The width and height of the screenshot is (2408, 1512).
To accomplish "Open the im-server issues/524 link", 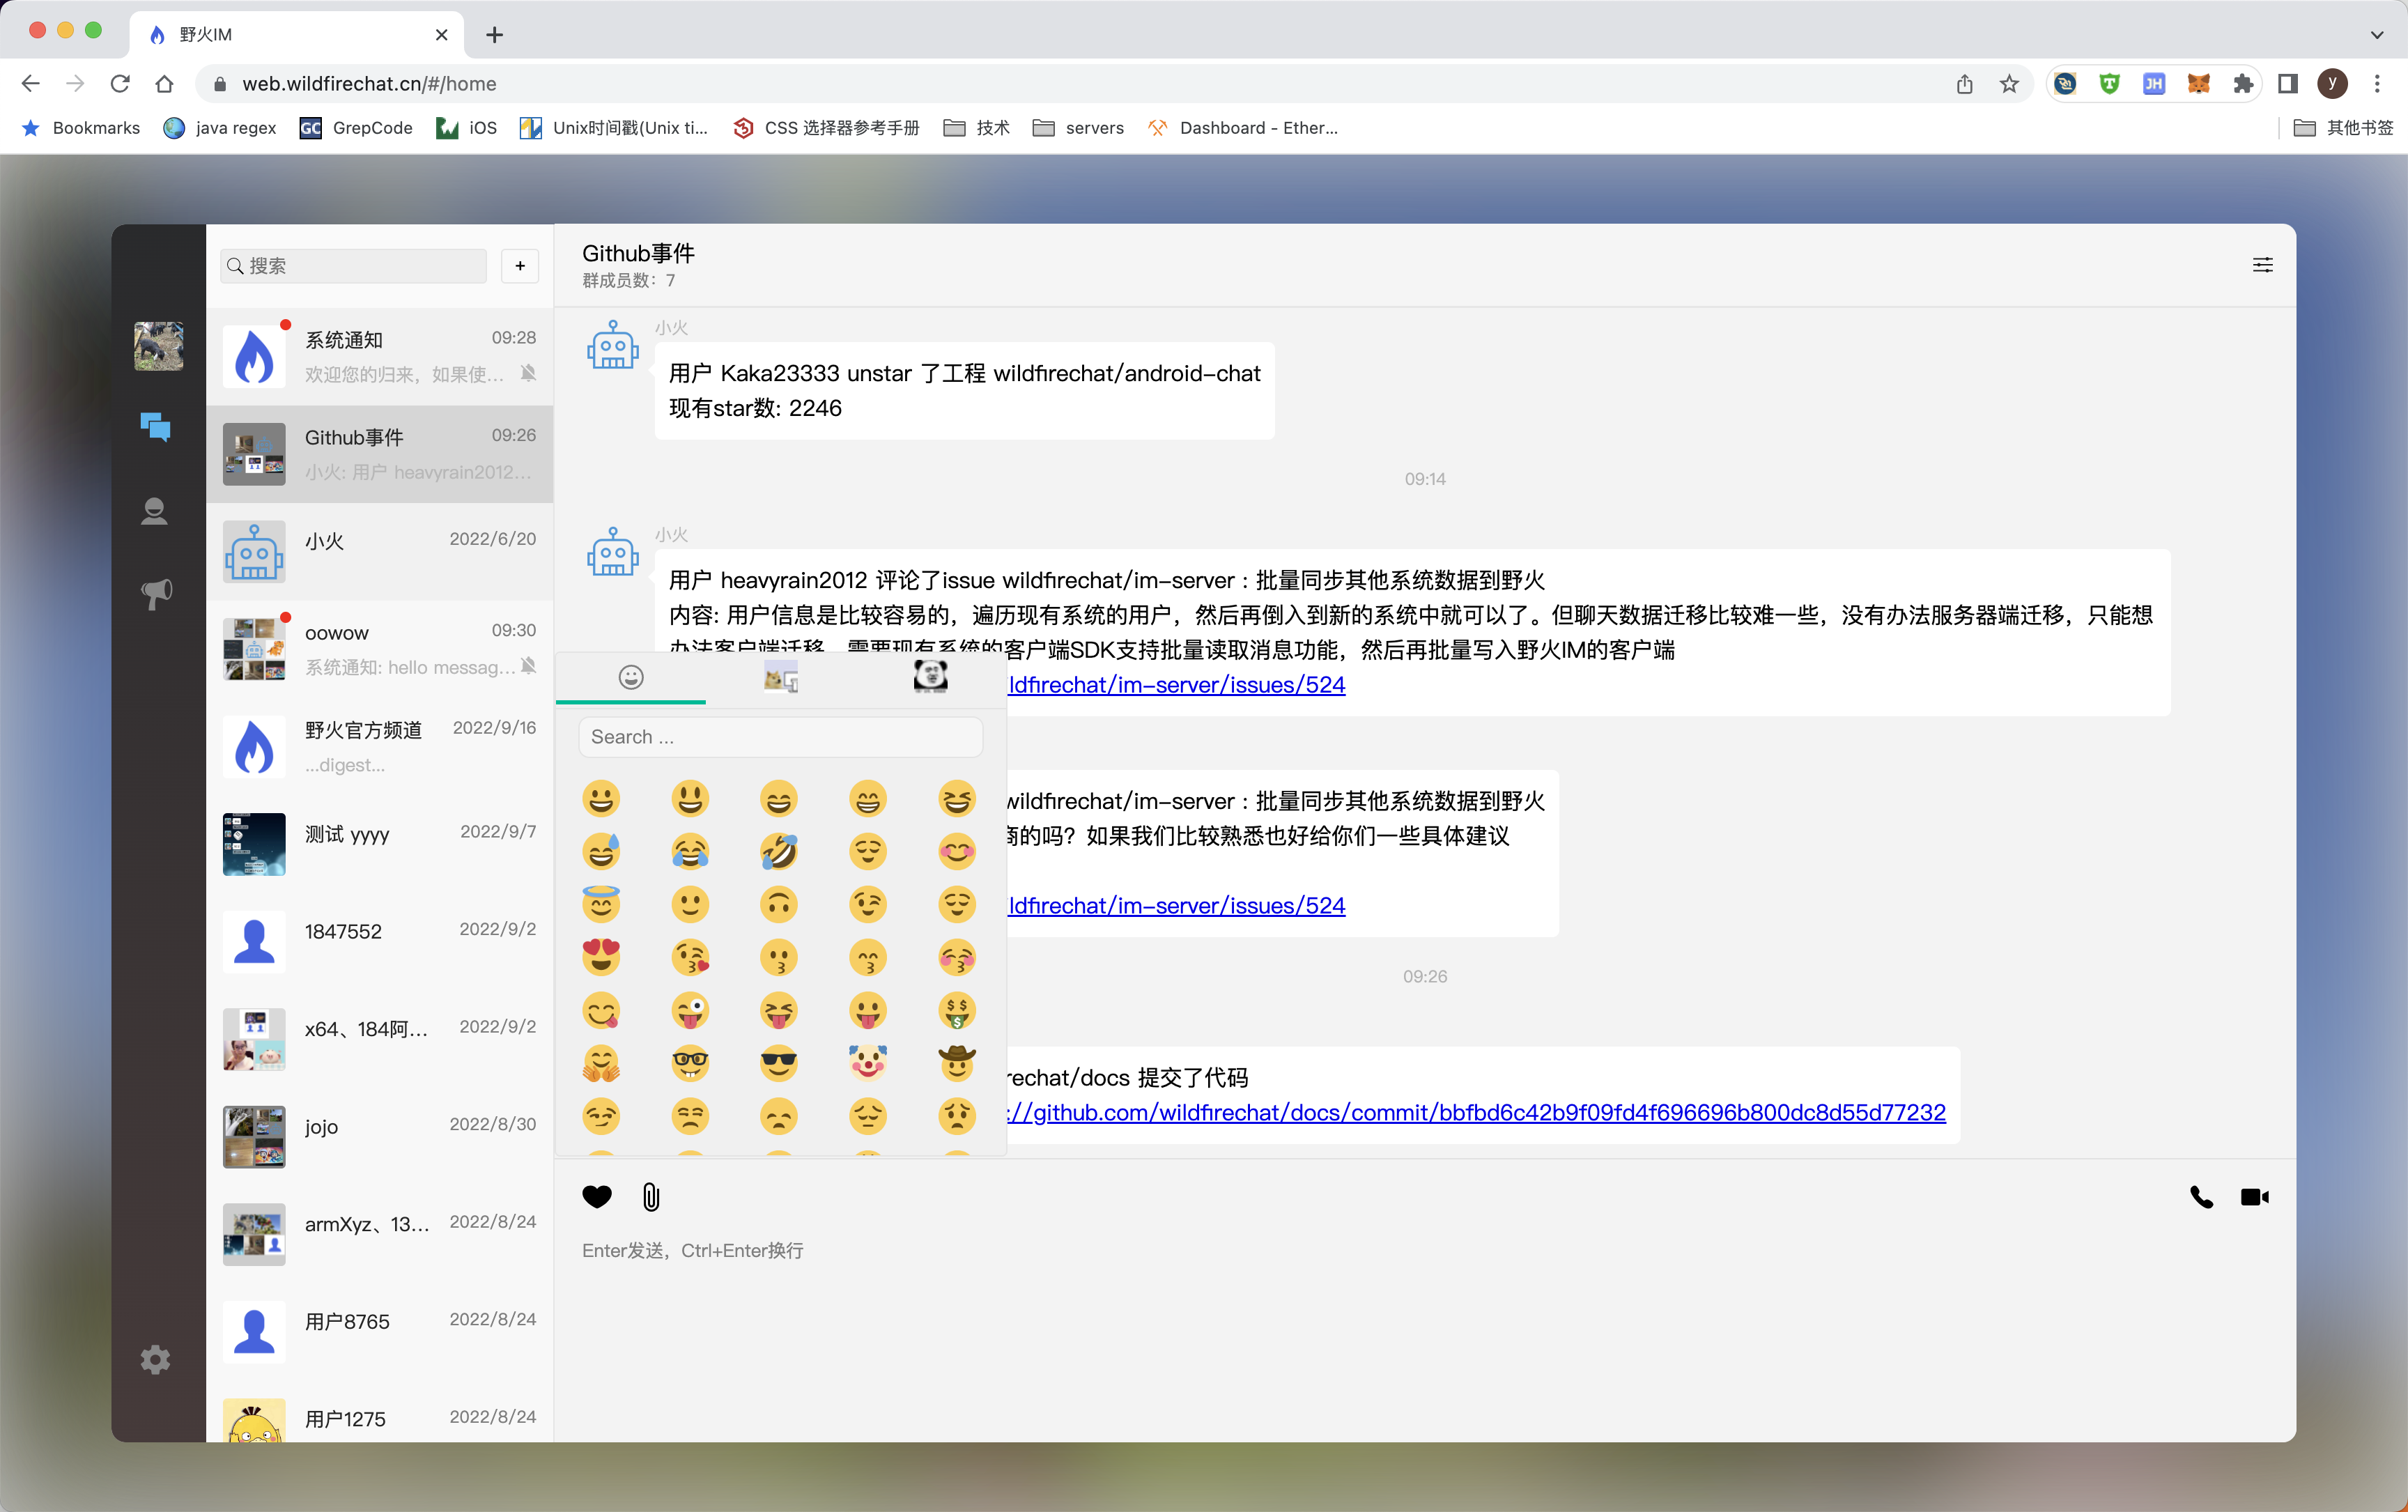I will (x=1176, y=685).
